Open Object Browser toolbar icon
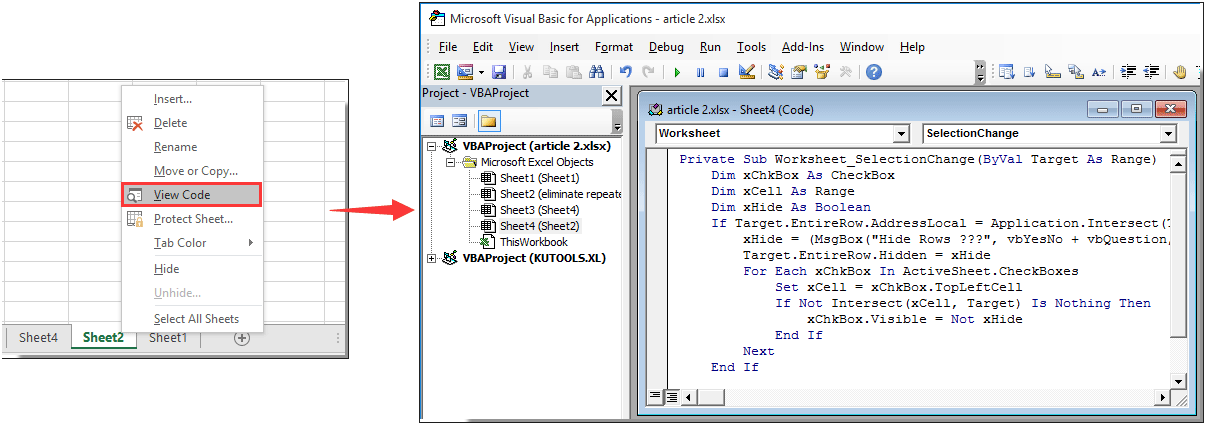The image size is (1207, 425). 822,72
